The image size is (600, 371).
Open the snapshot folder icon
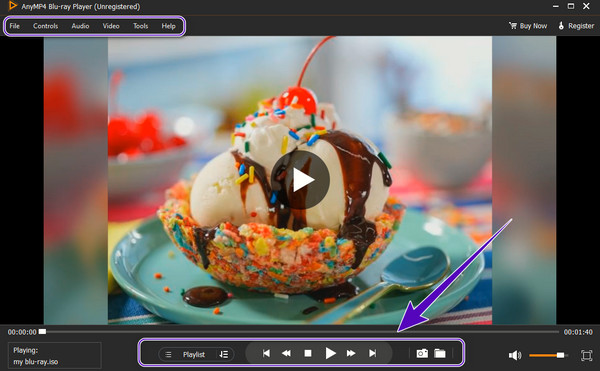click(x=440, y=353)
